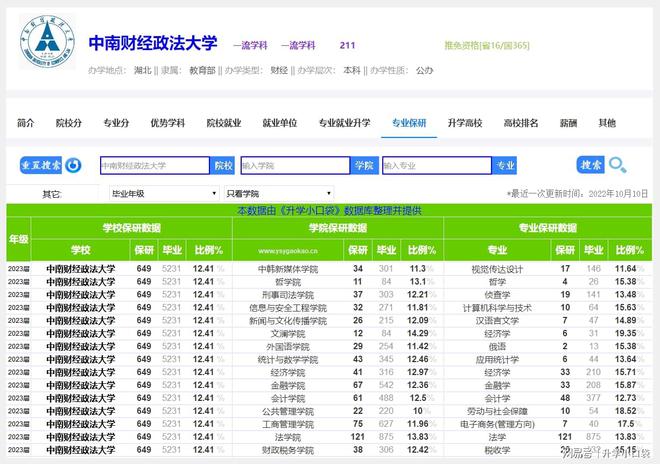This screenshot has height=464, width=660.
Task: Click the 会计学 major cell
Action: (497, 399)
